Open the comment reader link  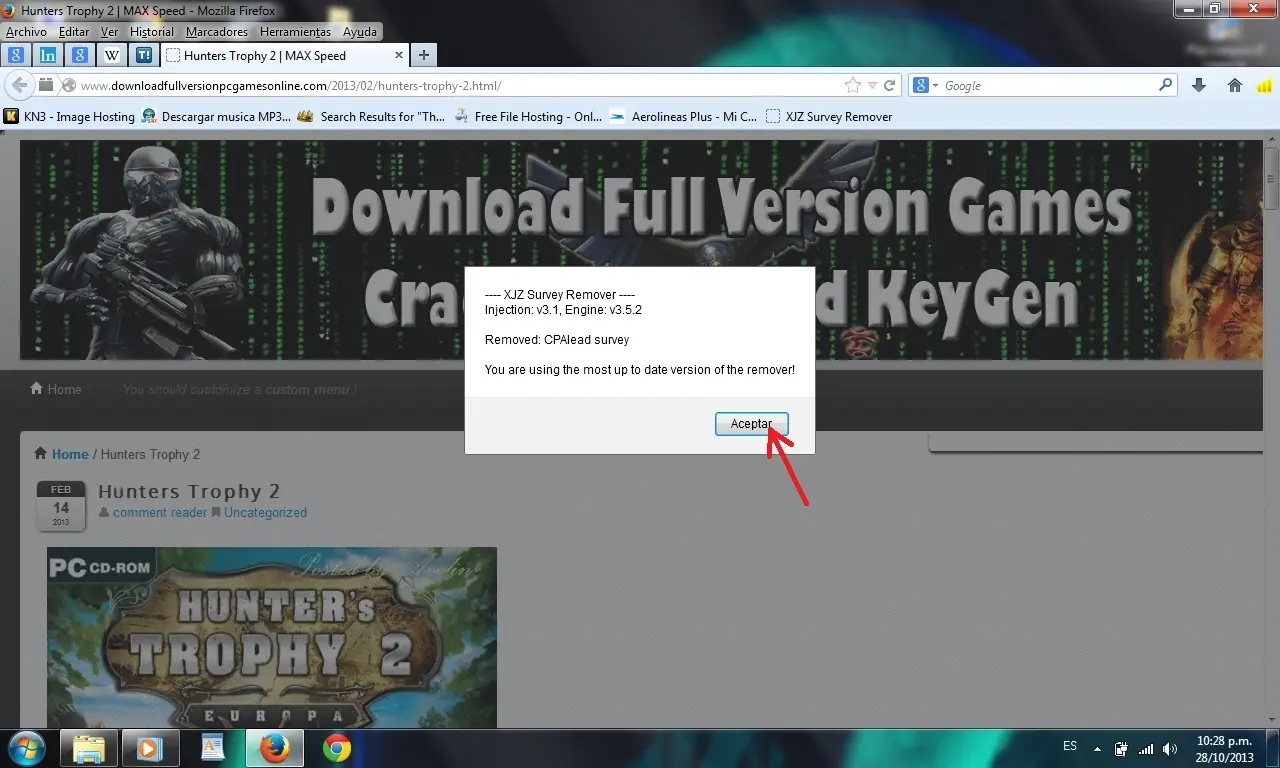click(x=160, y=513)
